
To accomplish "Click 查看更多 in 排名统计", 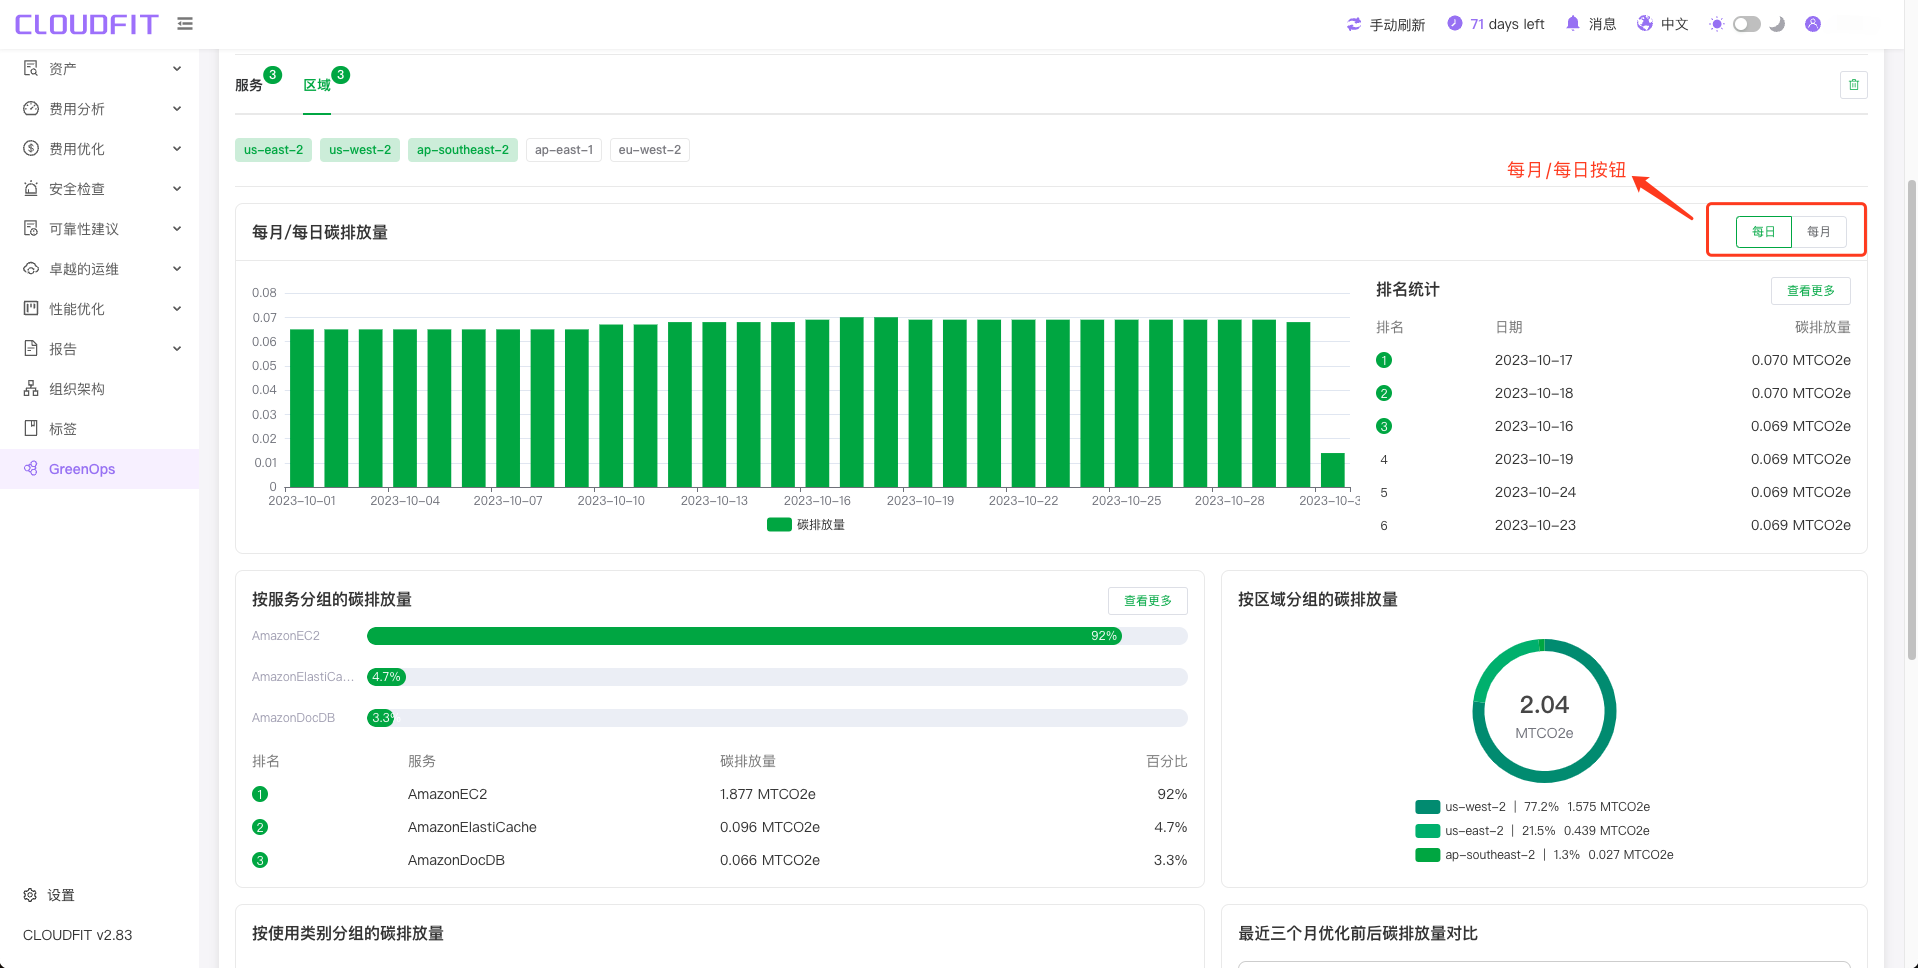I will tap(1811, 291).
